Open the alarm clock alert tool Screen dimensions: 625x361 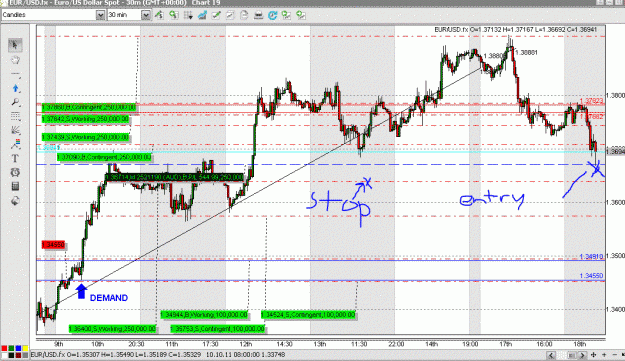(15, 172)
